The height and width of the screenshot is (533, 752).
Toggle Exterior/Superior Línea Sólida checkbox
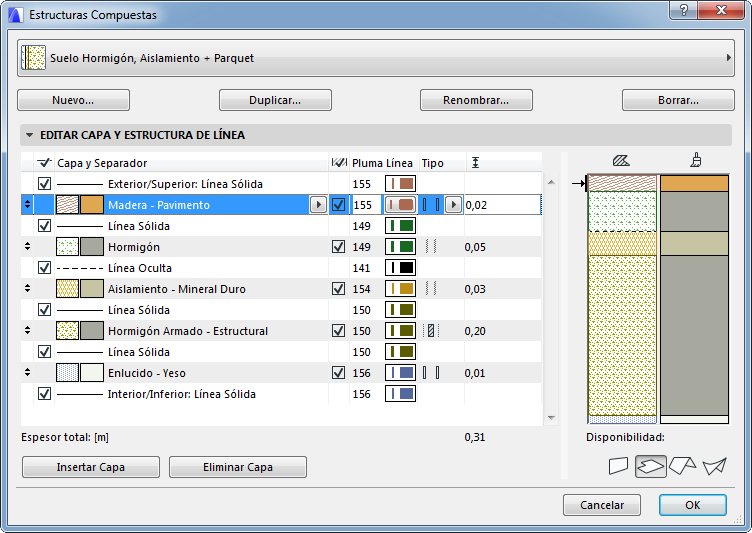44,184
